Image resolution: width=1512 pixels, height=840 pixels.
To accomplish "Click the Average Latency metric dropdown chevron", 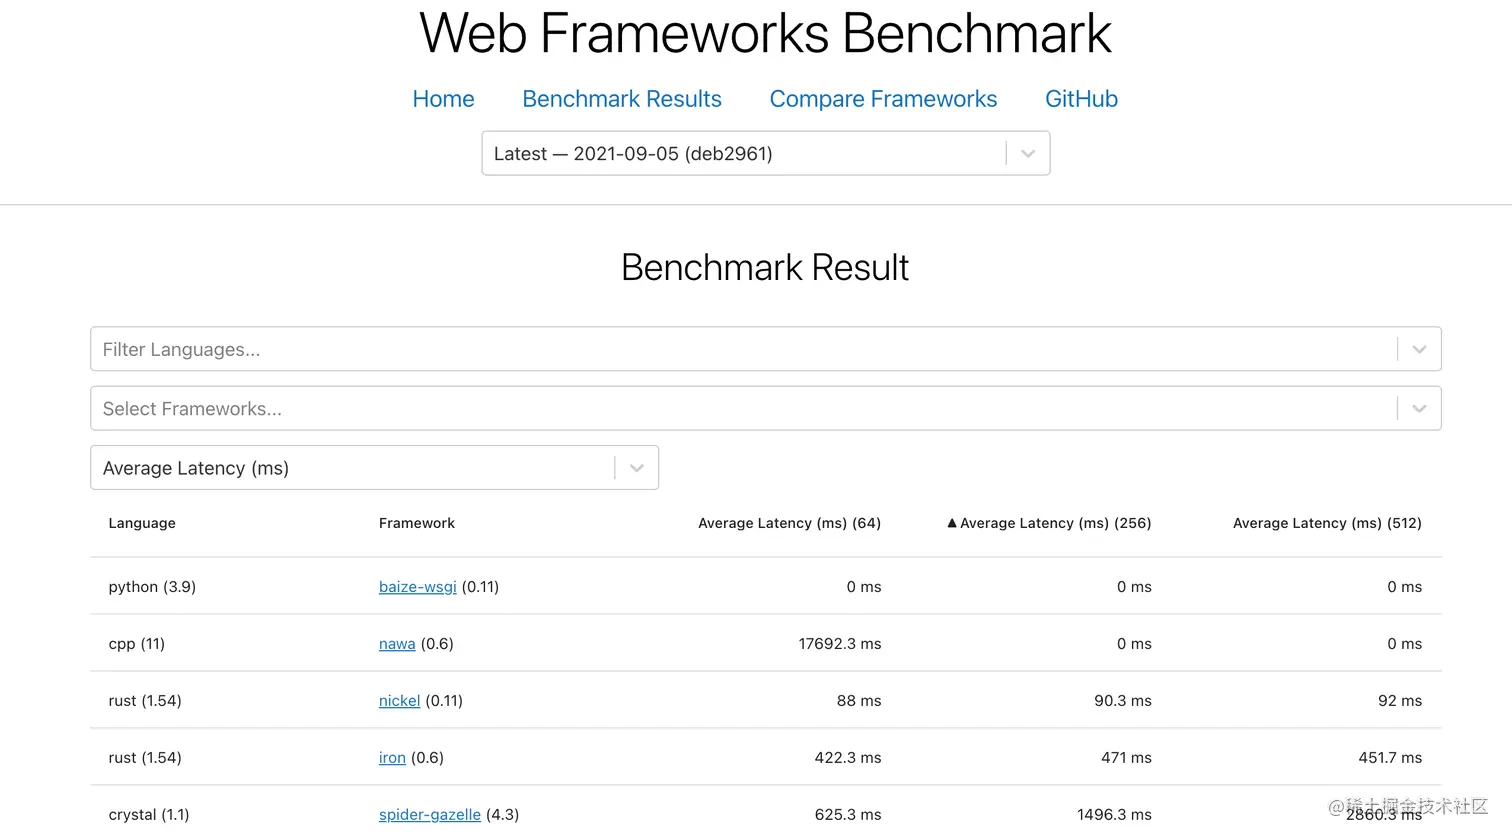I will coord(636,468).
